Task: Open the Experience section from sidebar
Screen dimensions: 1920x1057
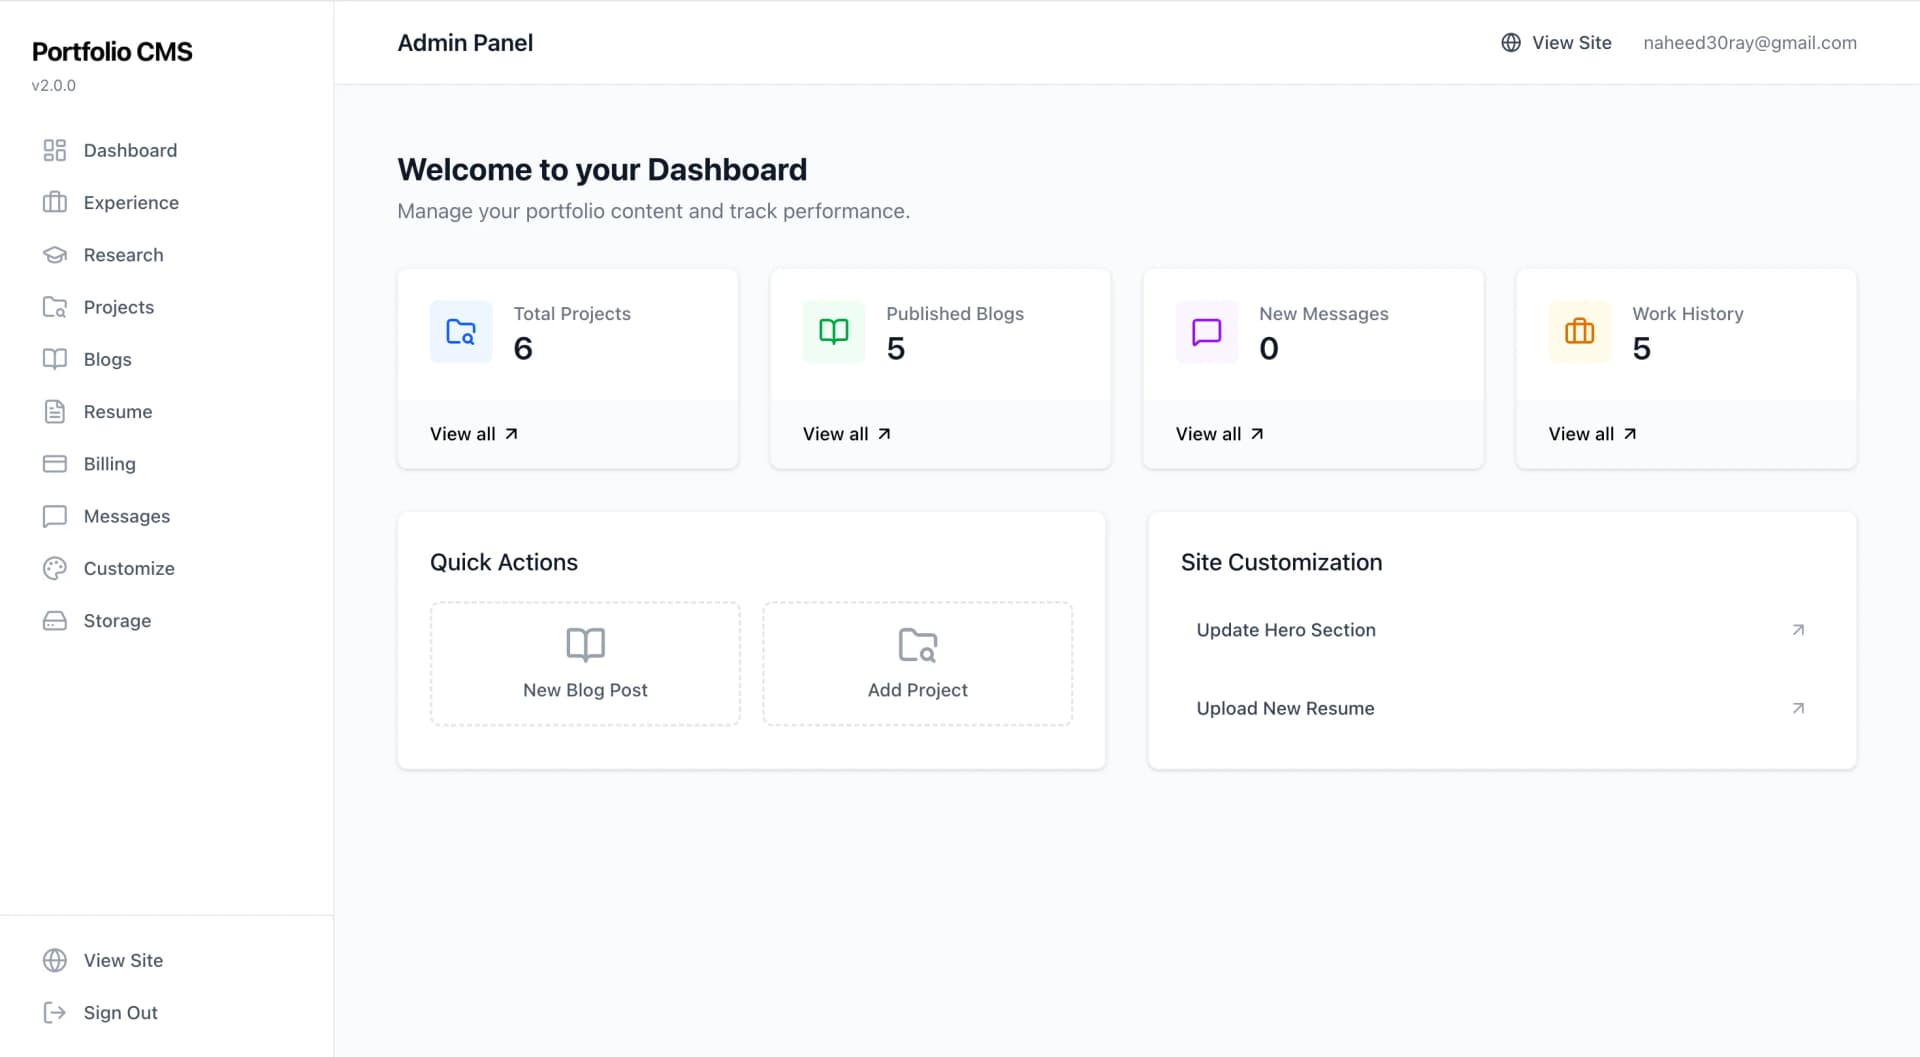Action: coord(131,202)
